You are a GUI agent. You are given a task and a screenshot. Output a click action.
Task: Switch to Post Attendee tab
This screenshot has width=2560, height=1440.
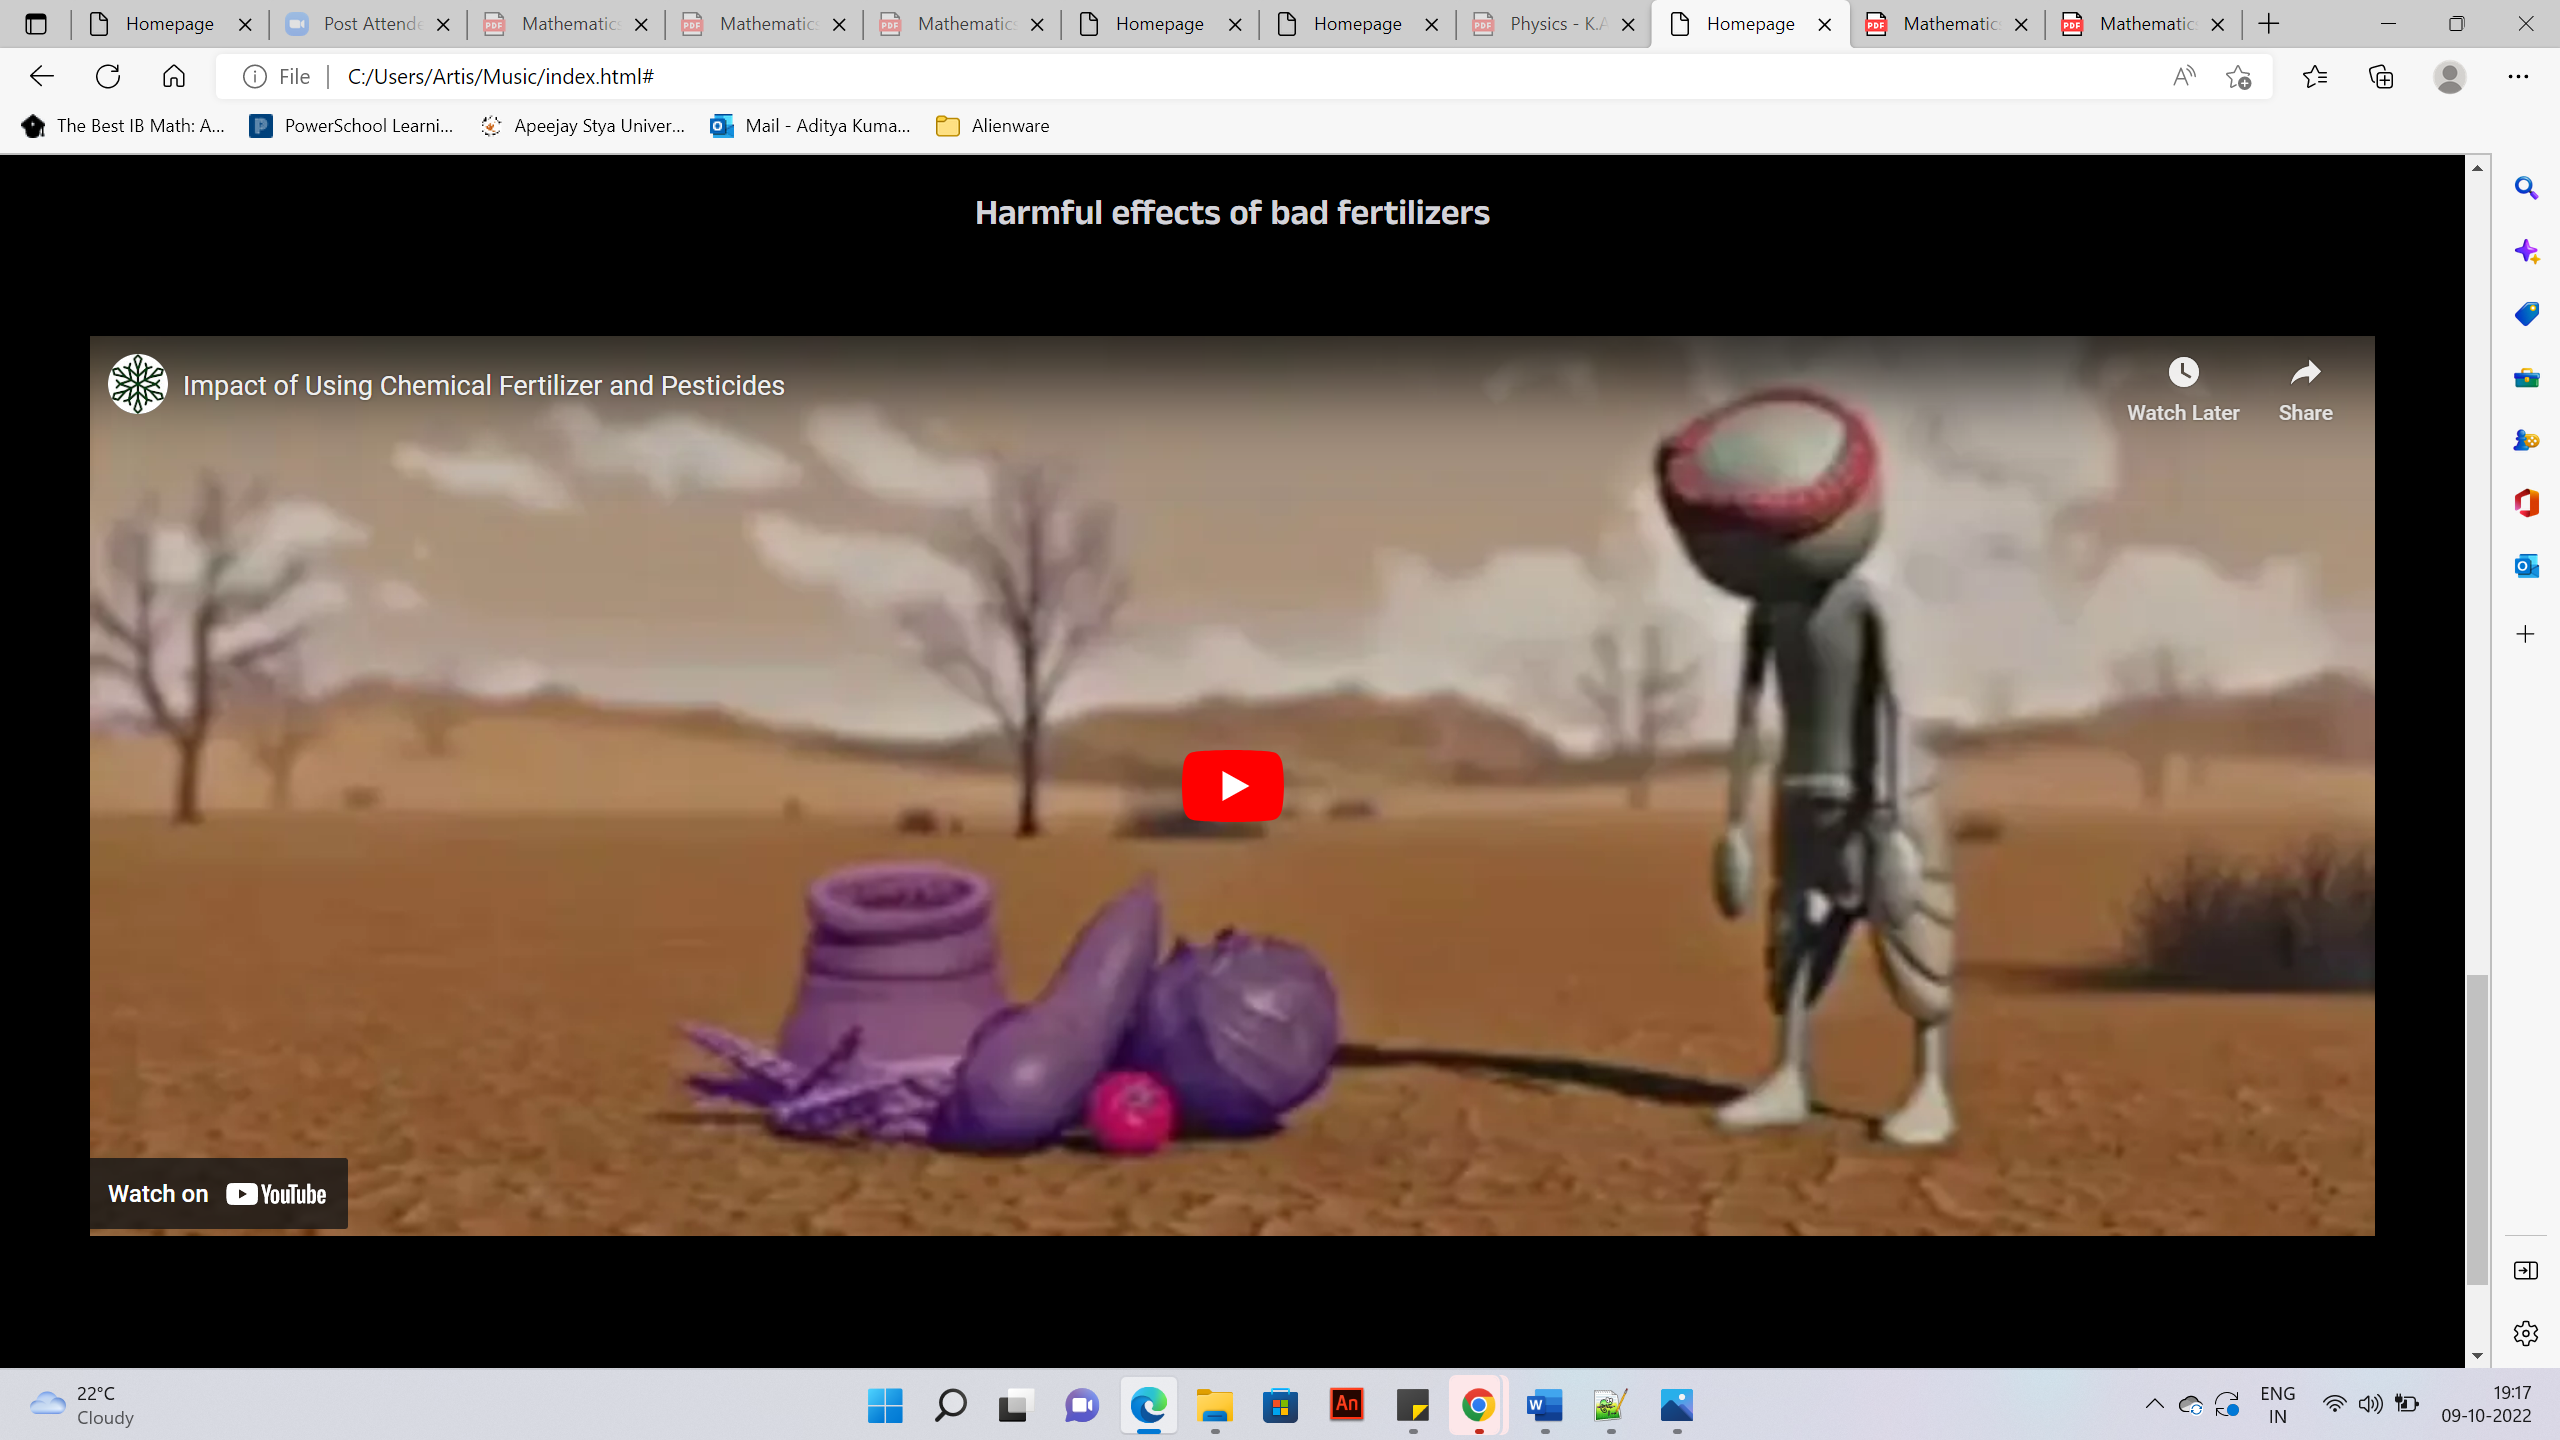[367, 24]
